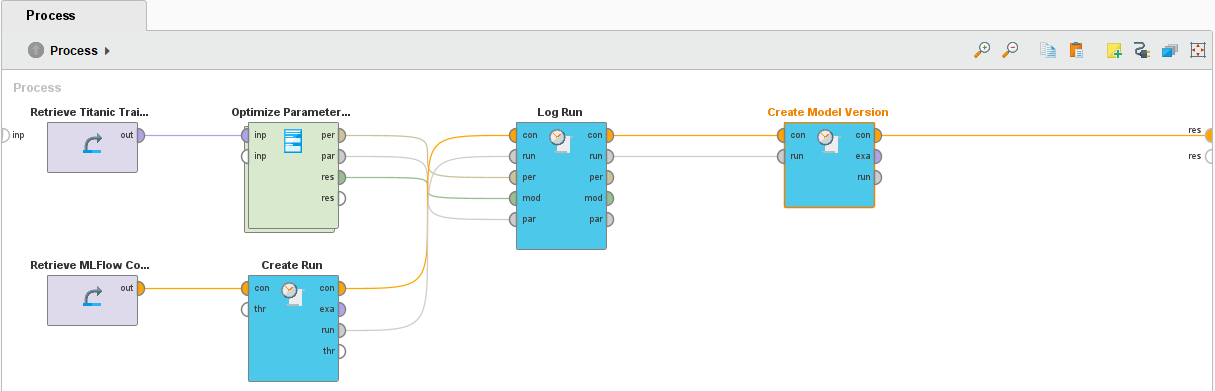Click the auto-fit process view icon
The width and height of the screenshot is (1215, 391).
(x=1198, y=50)
